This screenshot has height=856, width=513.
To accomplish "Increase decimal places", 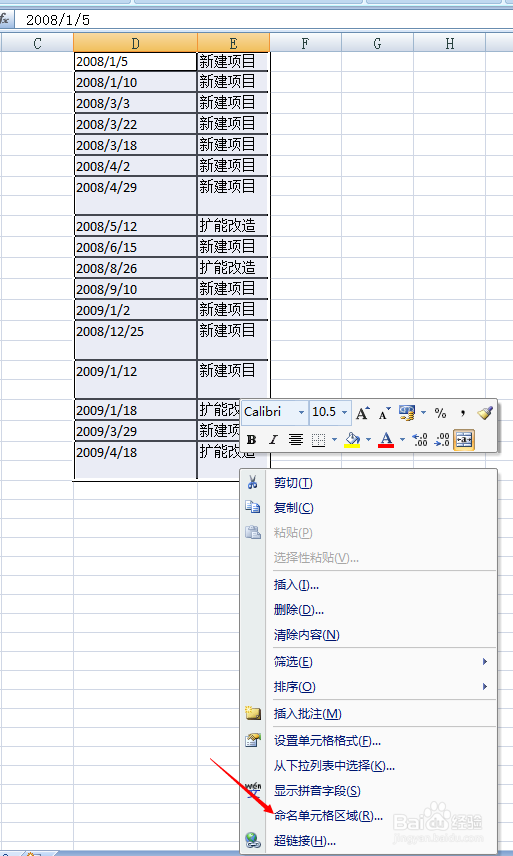I will (419, 439).
